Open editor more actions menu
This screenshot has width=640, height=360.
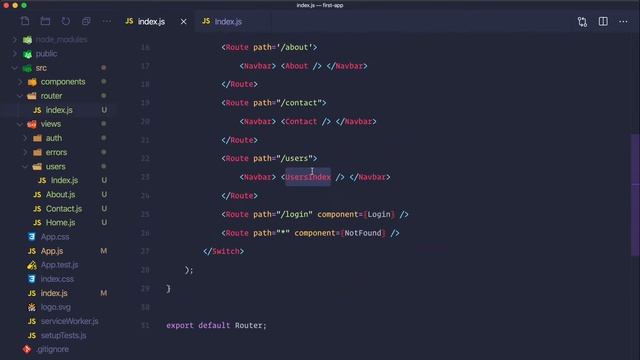623,21
